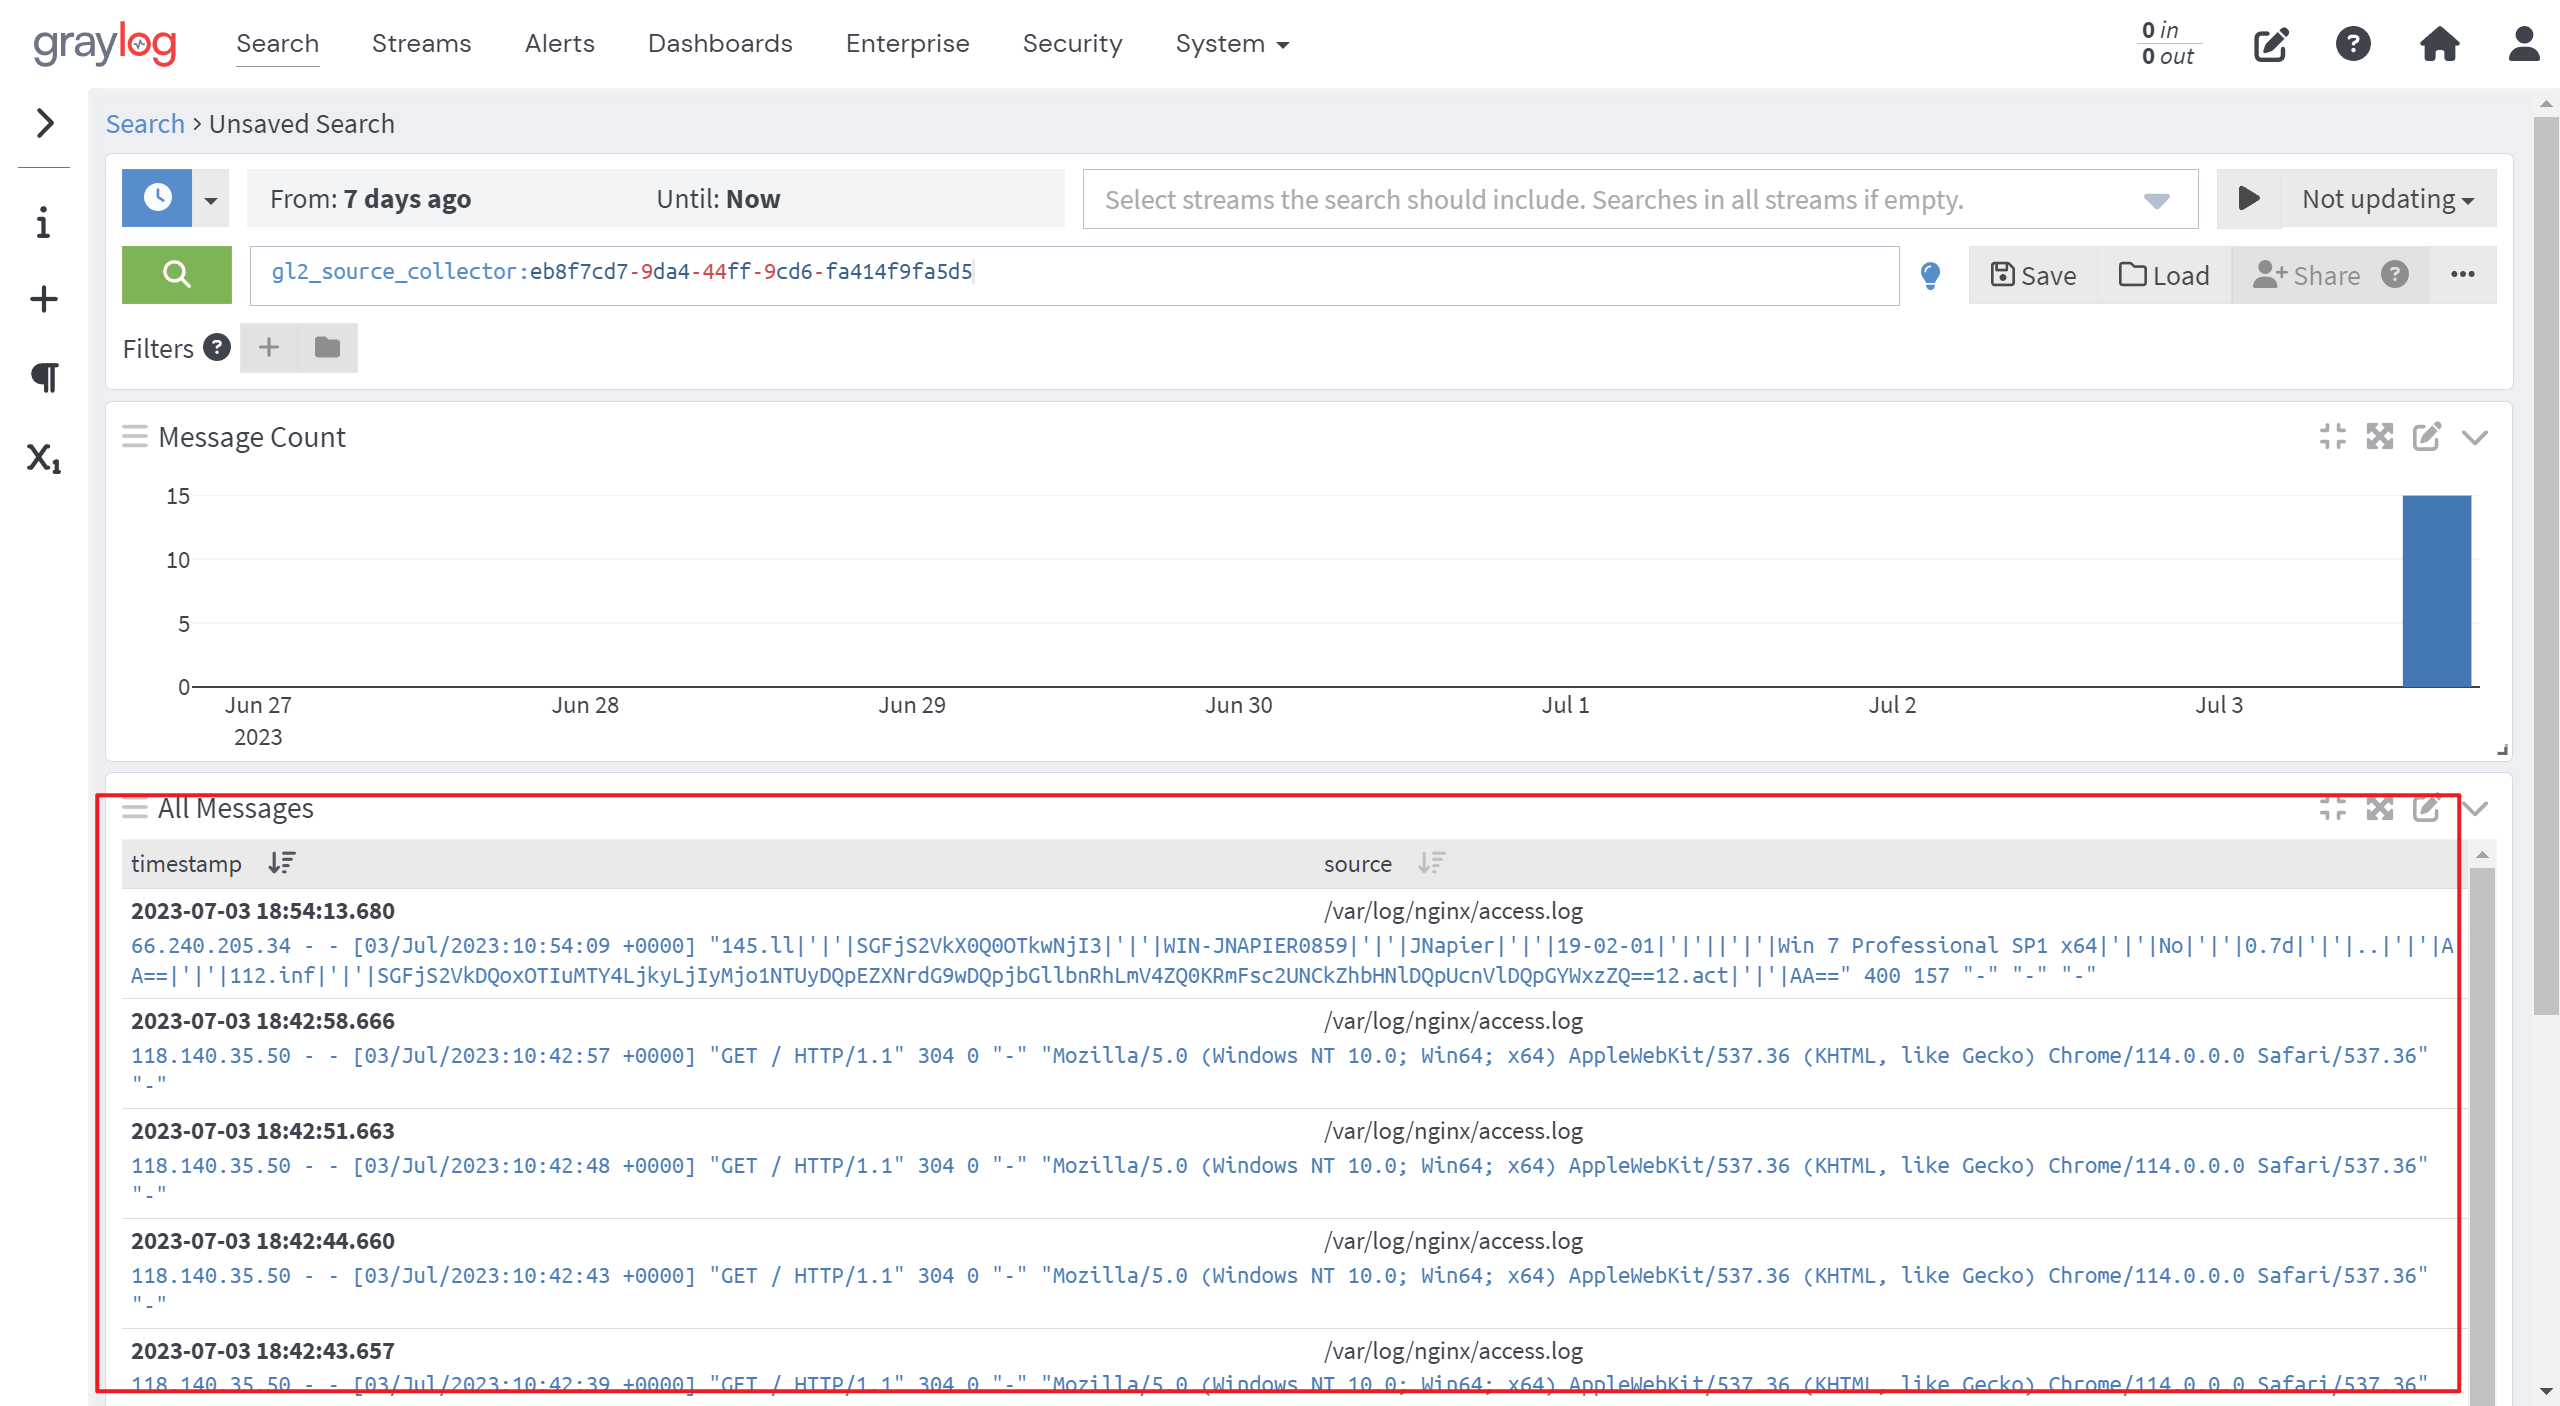Open sidebar create plus icon

43,299
